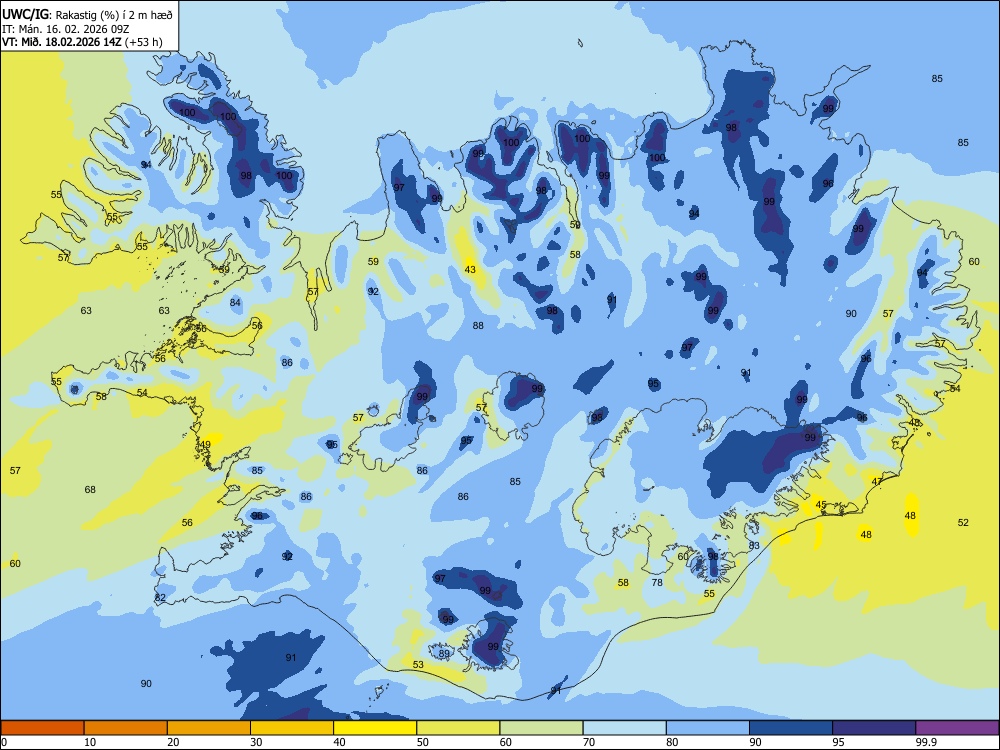Click the title 'UWC/IG: Rakastig (%) í 2 m hæð'
The image size is (1000, 750).
[87, 14]
